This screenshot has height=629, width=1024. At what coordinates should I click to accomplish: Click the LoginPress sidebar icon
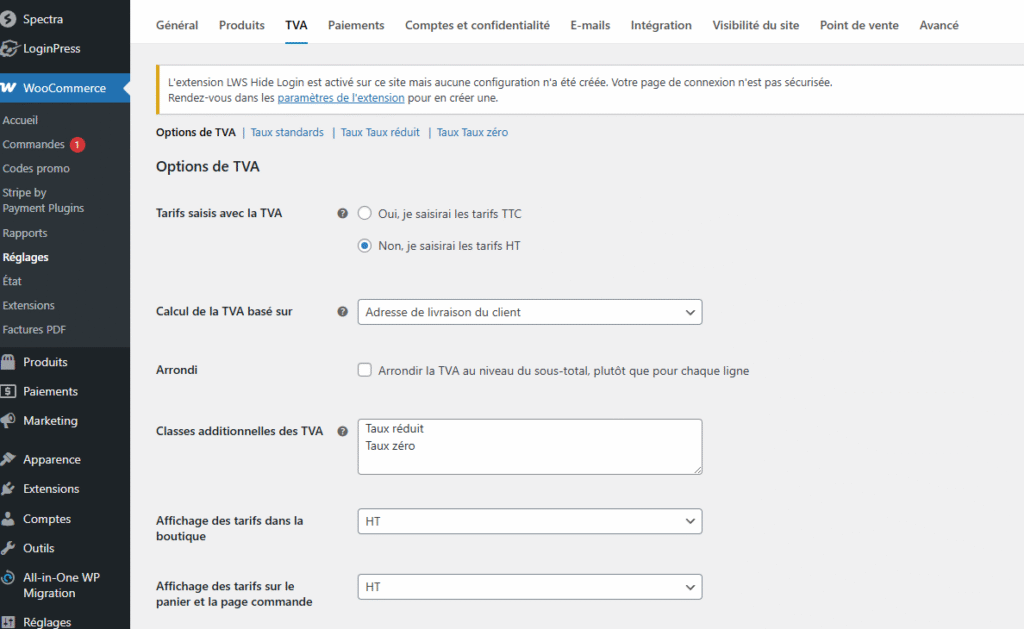pyautogui.click(x=8, y=48)
